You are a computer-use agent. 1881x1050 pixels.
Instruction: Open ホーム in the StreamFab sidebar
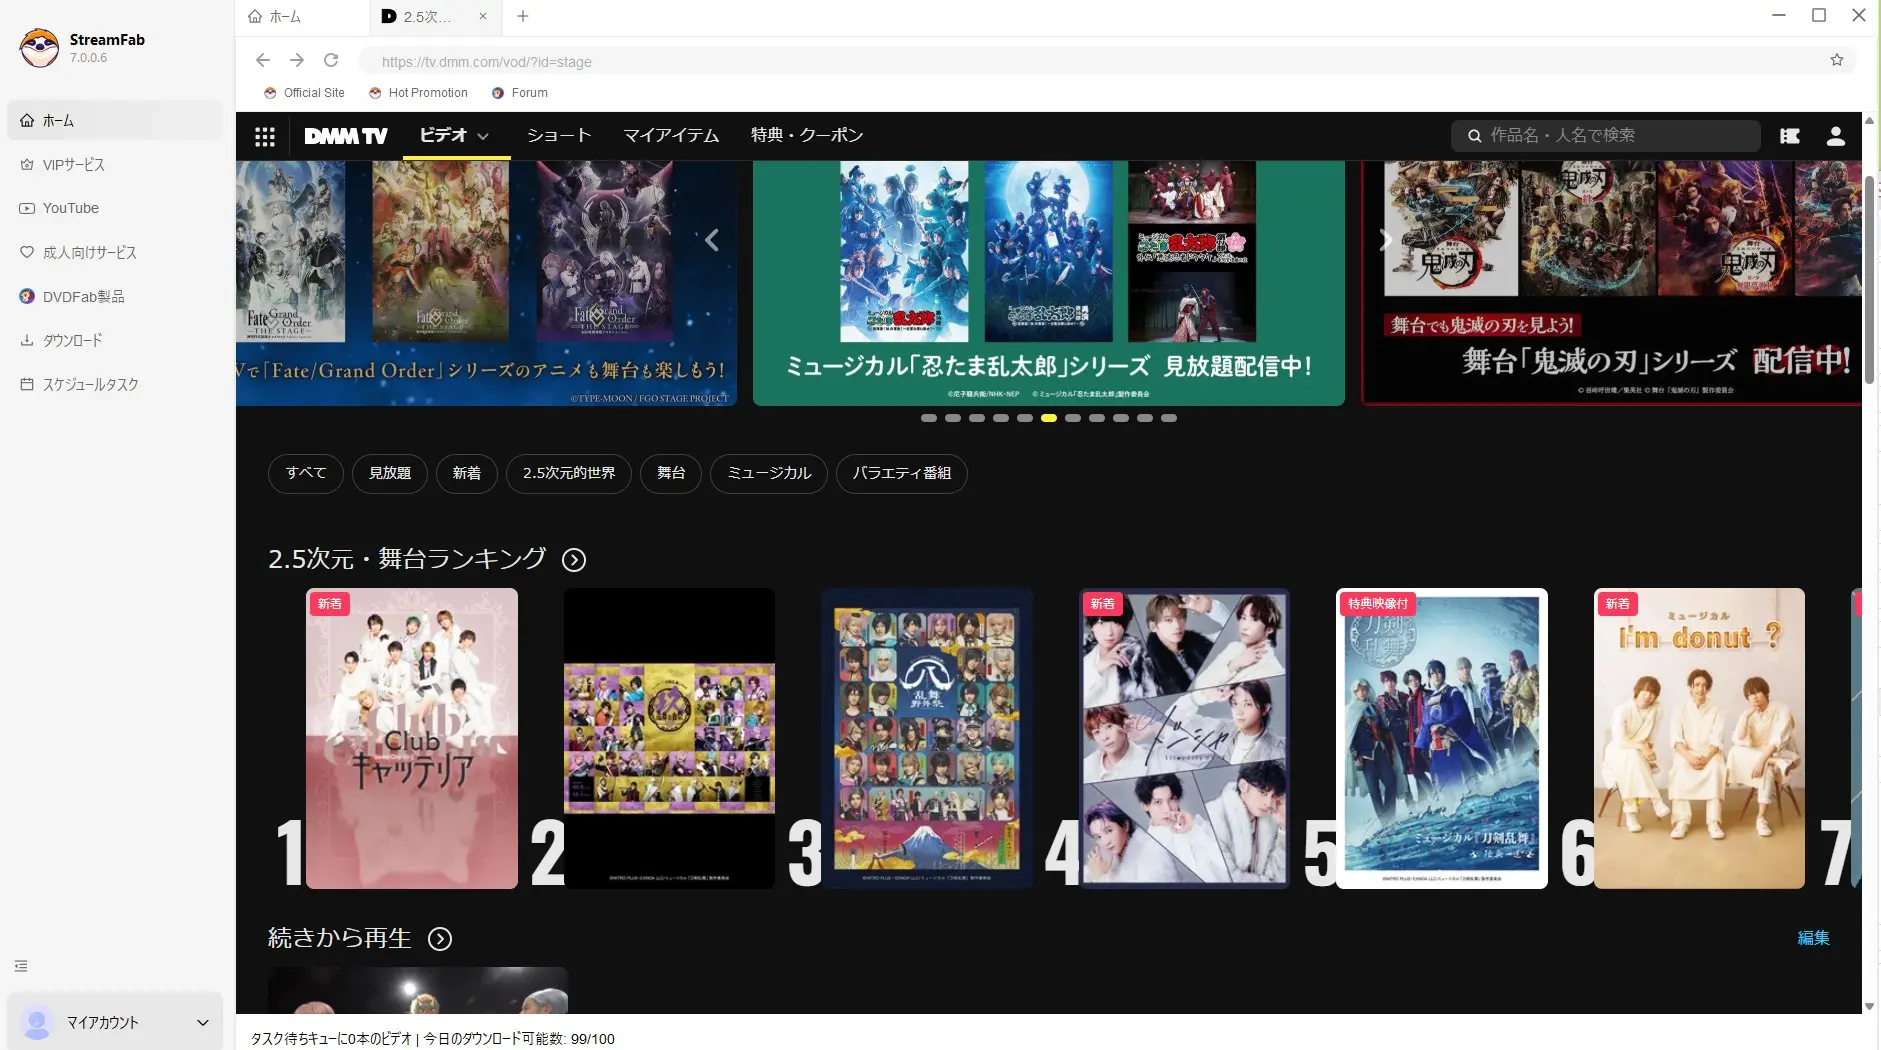[114, 120]
